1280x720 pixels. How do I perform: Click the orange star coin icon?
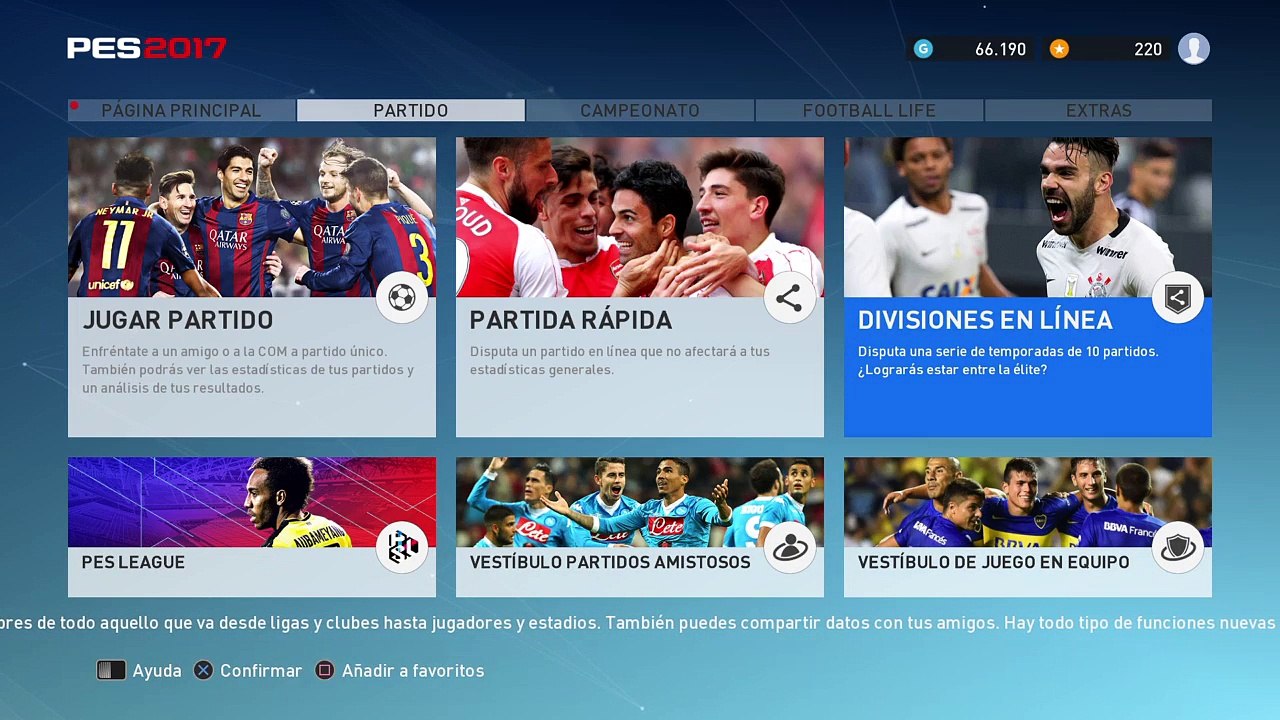pyautogui.click(x=1059, y=49)
